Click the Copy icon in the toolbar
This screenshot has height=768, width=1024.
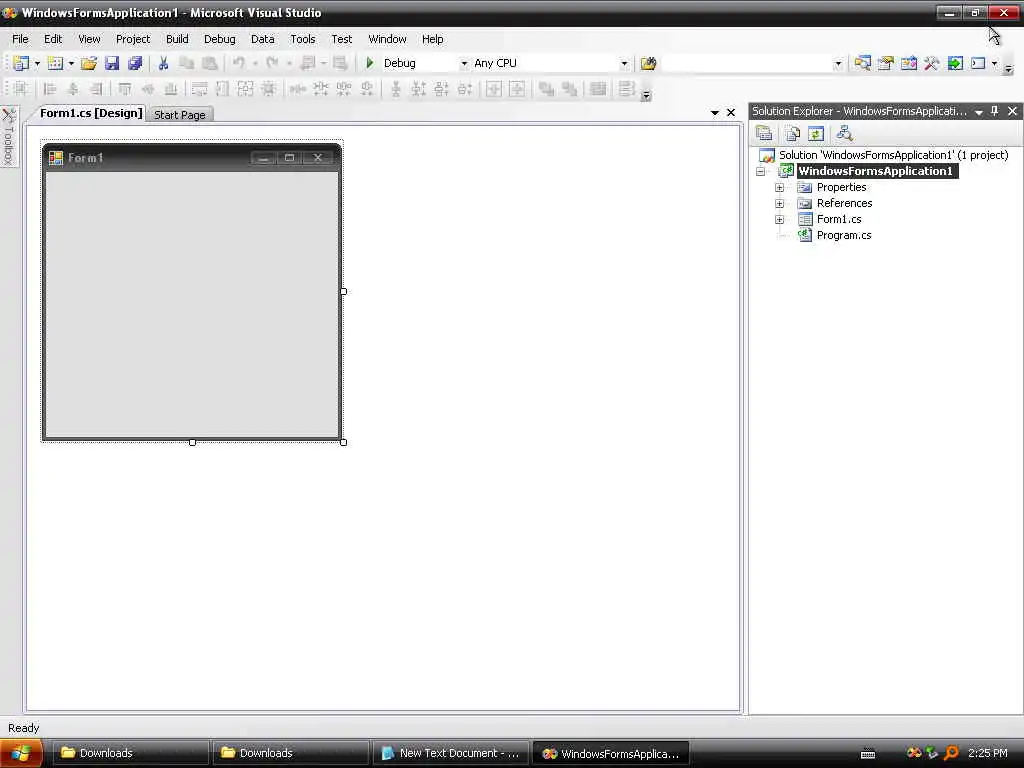[x=187, y=63]
